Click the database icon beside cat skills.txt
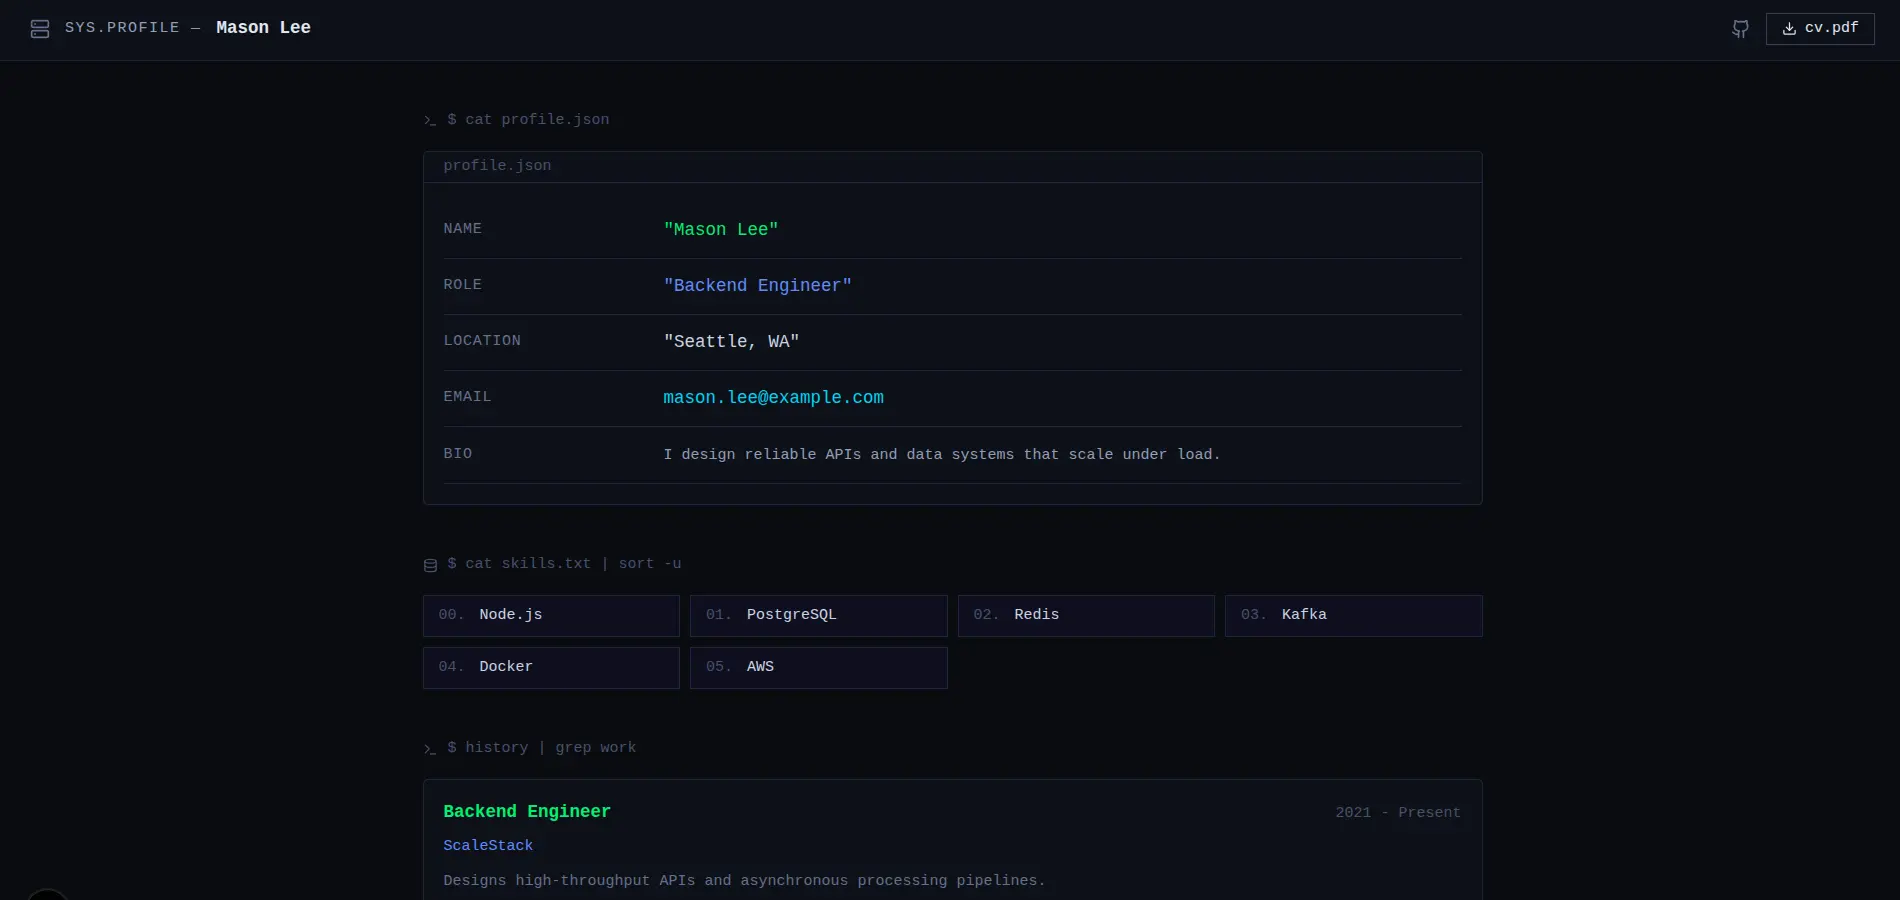This screenshot has width=1900, height=900. point(430,565)
